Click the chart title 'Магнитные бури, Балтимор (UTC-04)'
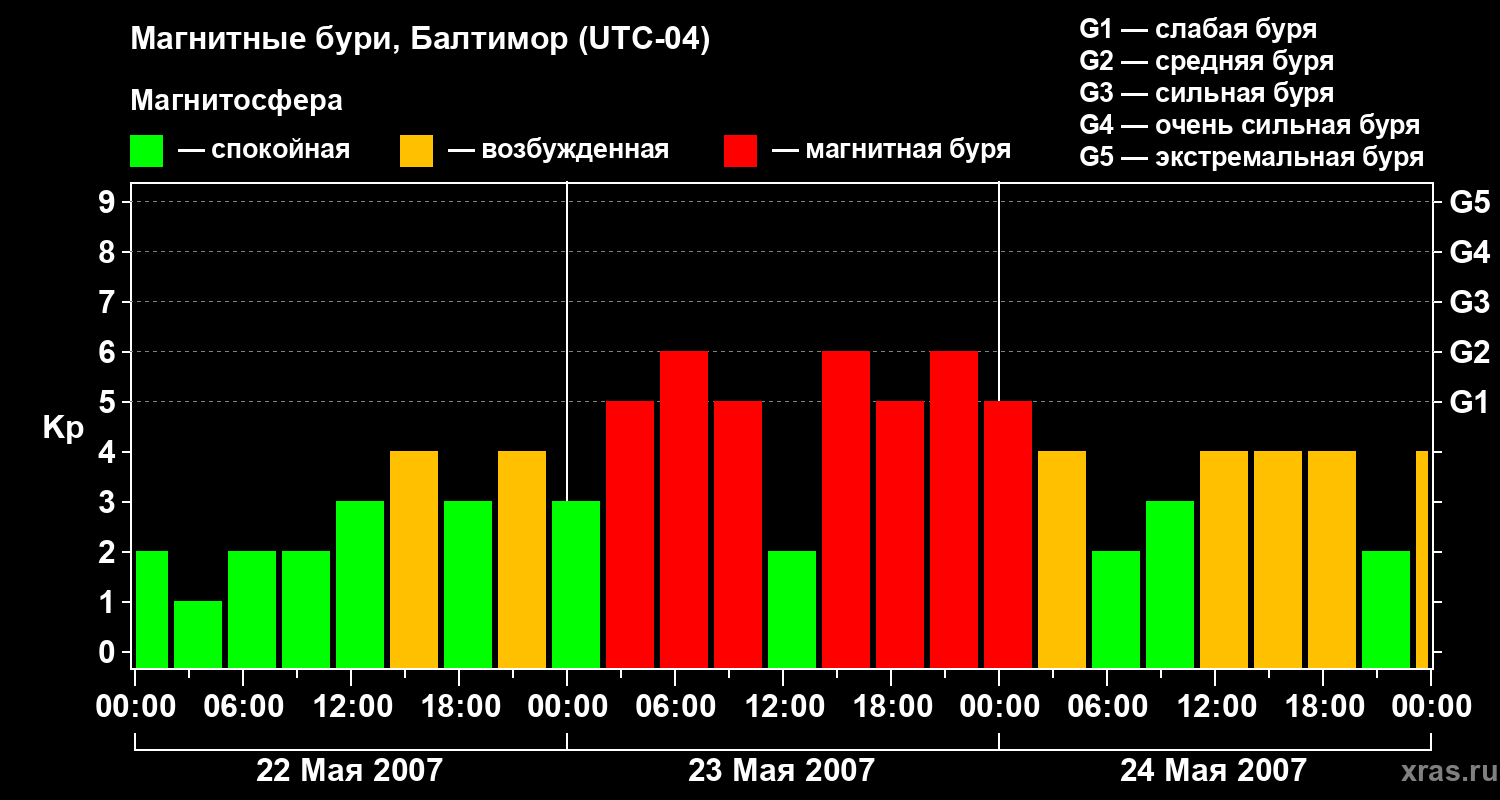 [420, 41]
